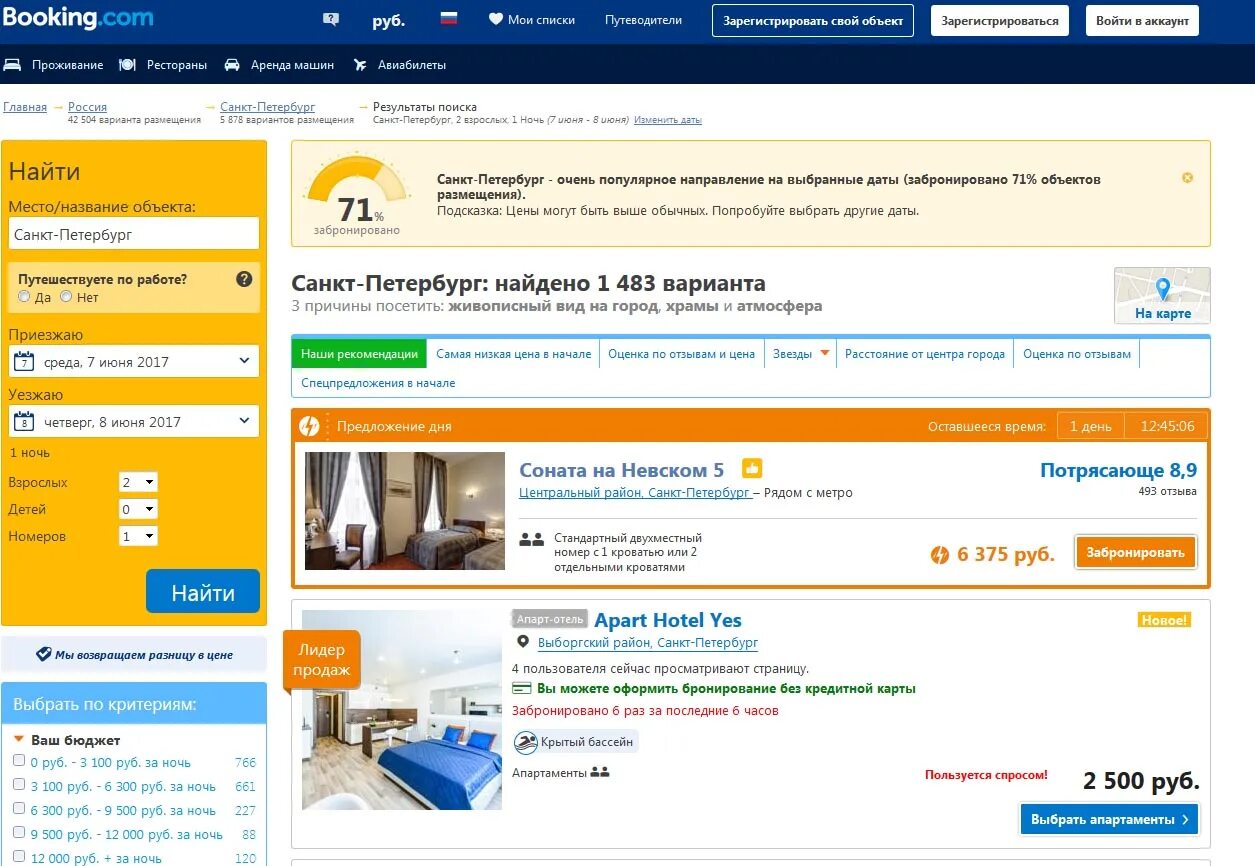The height and width of the screenshot is (866, 1255).
Task: Select Нет for traveling for work
Action: [66, 297]
